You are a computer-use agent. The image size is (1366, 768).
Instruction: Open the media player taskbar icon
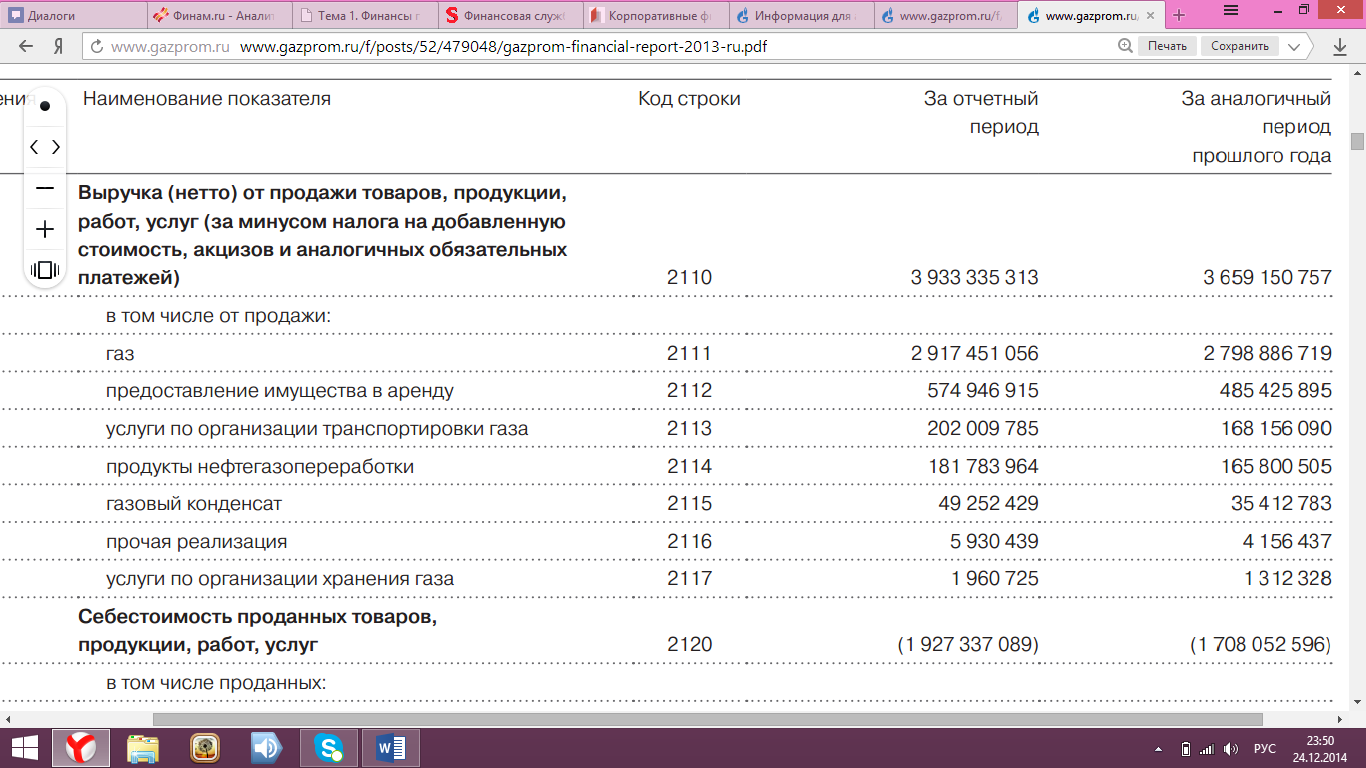(x=205, y=748)
